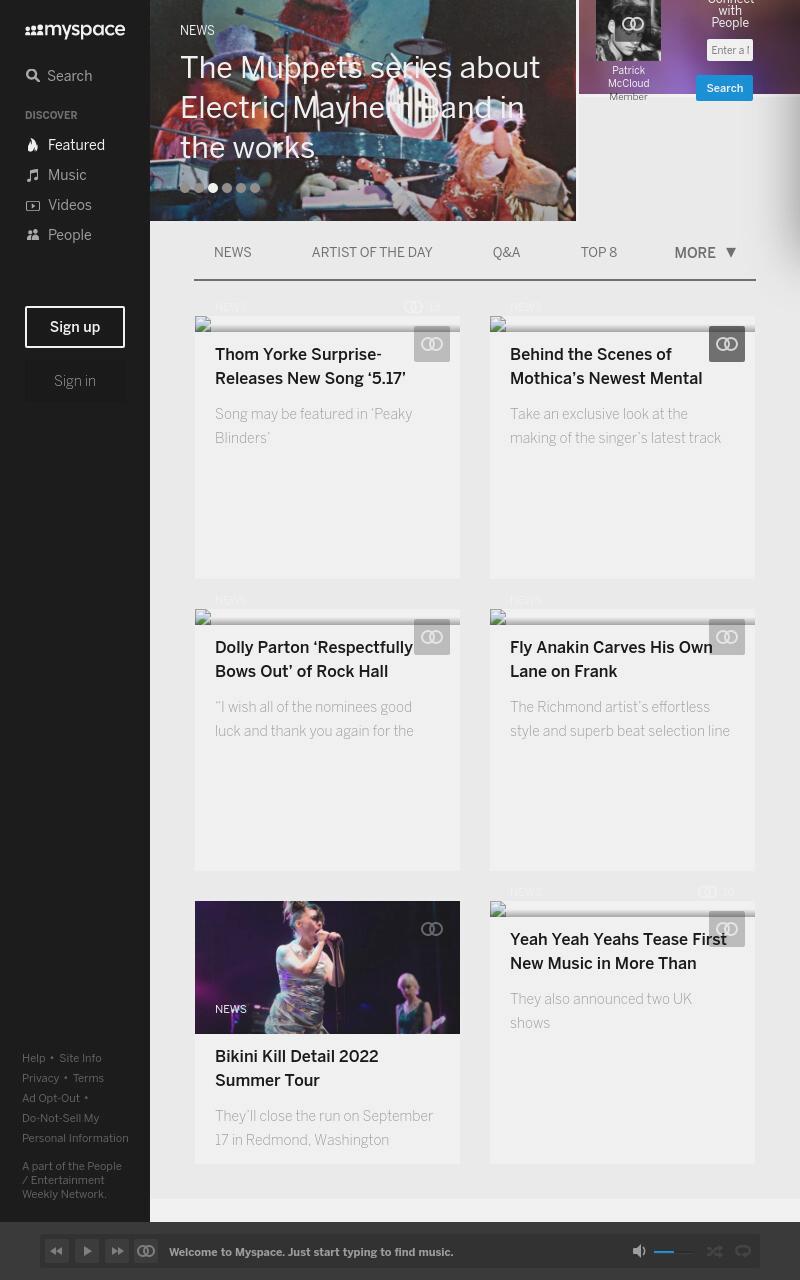Viewport: 800px width, 1280px height.
Task: Open the Bikini Kill concert photo thumbnail
Action: [327, 967]
